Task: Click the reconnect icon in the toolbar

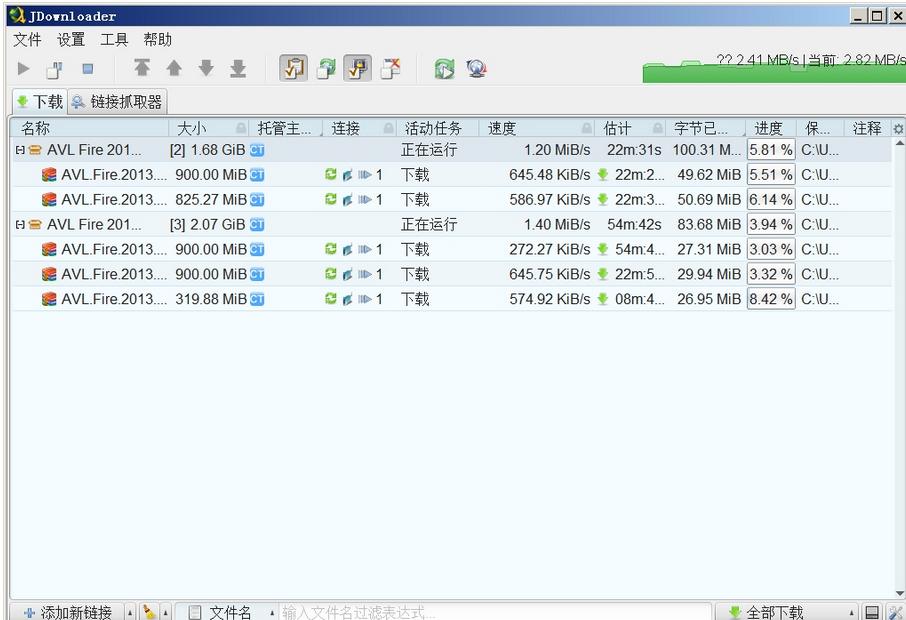Action: 443,68
